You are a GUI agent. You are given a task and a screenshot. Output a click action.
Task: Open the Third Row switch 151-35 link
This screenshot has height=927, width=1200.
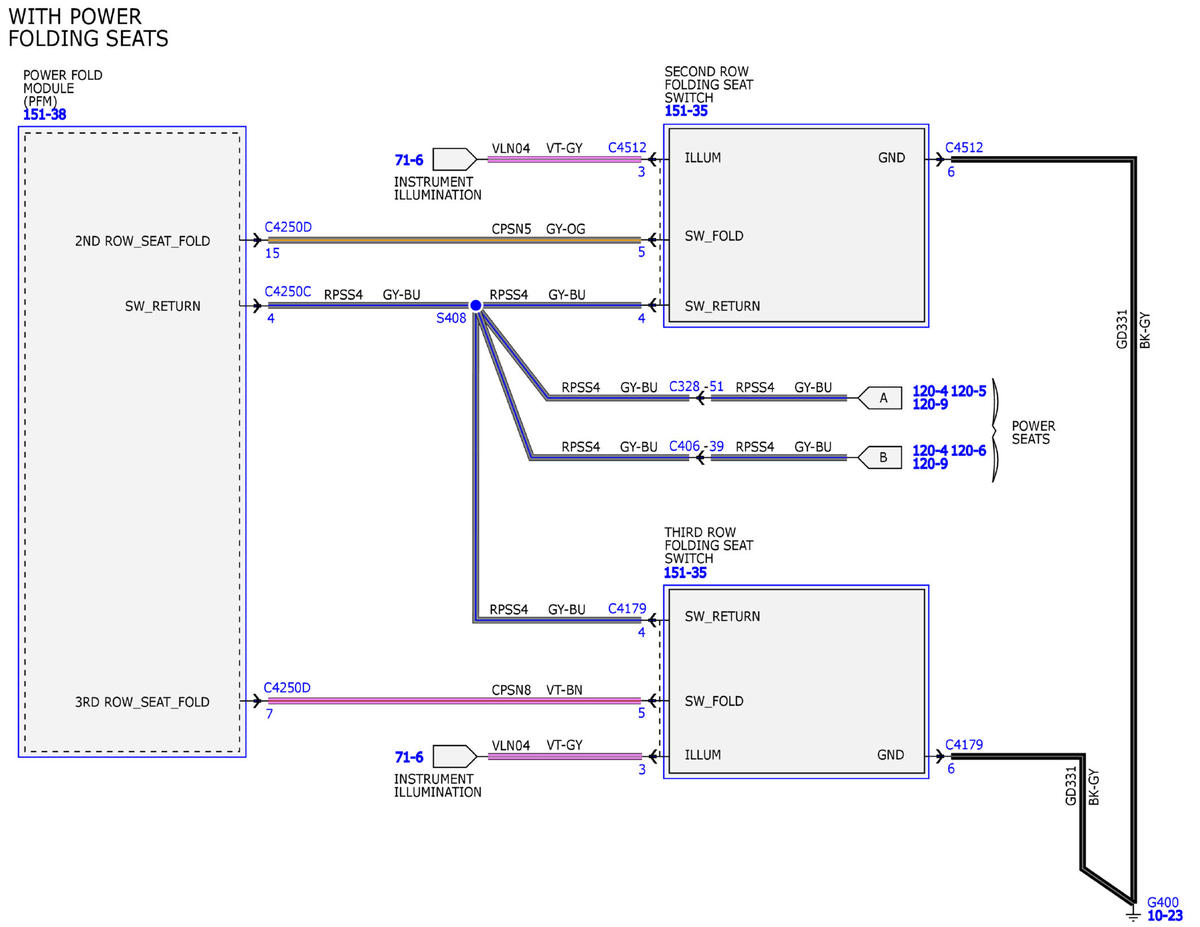(687, 573)
